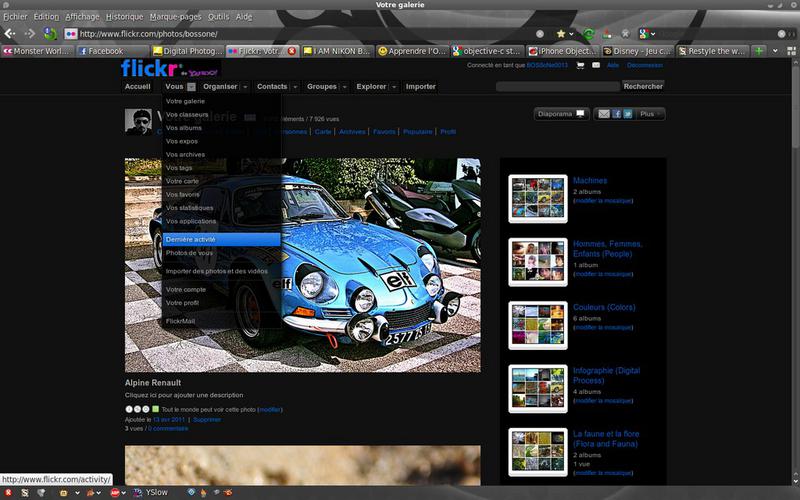
Task: Start the Diaporama slideshow
Action: click(x=561, y=114)
